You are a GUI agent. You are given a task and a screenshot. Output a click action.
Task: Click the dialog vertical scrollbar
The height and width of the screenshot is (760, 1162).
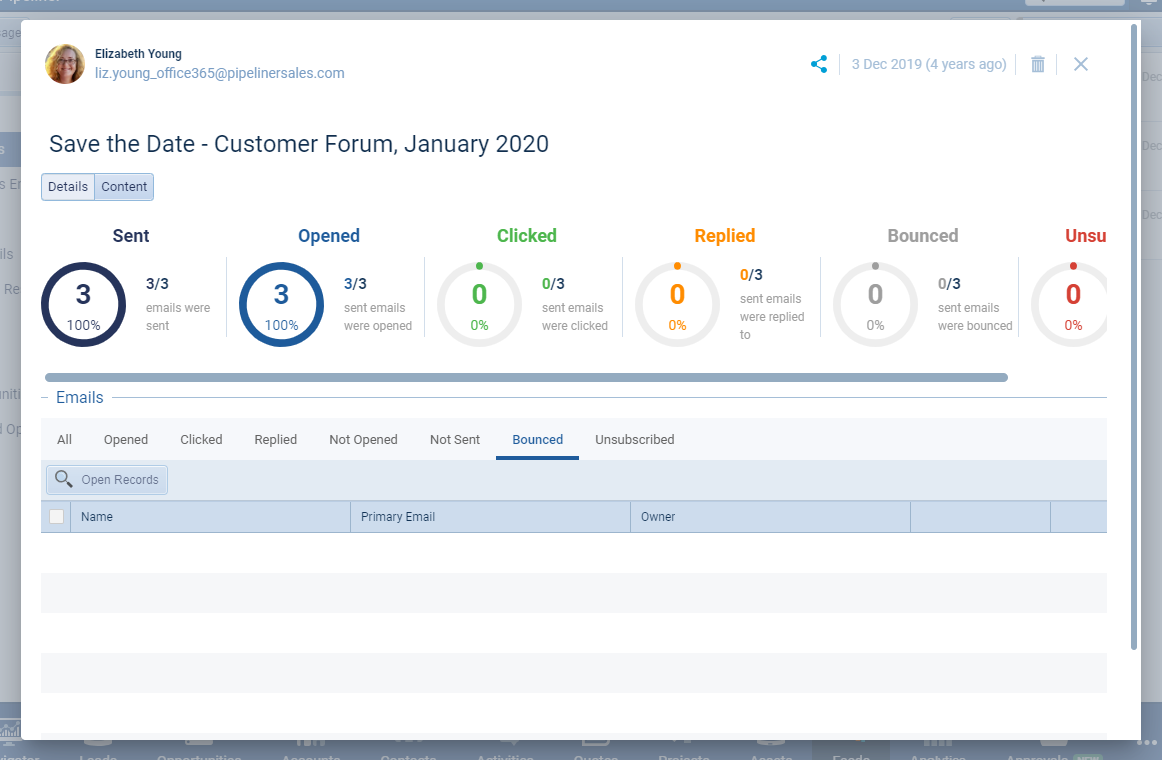(1134, 337)
